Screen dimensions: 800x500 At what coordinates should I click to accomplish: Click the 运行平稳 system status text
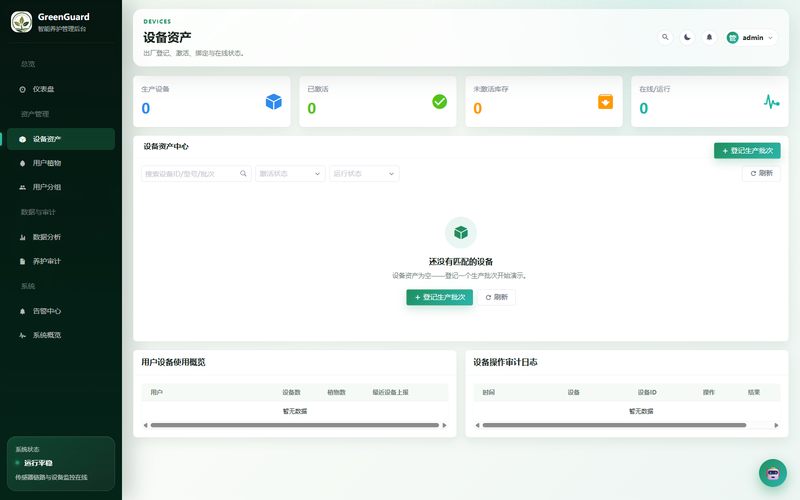coord(38,463)
